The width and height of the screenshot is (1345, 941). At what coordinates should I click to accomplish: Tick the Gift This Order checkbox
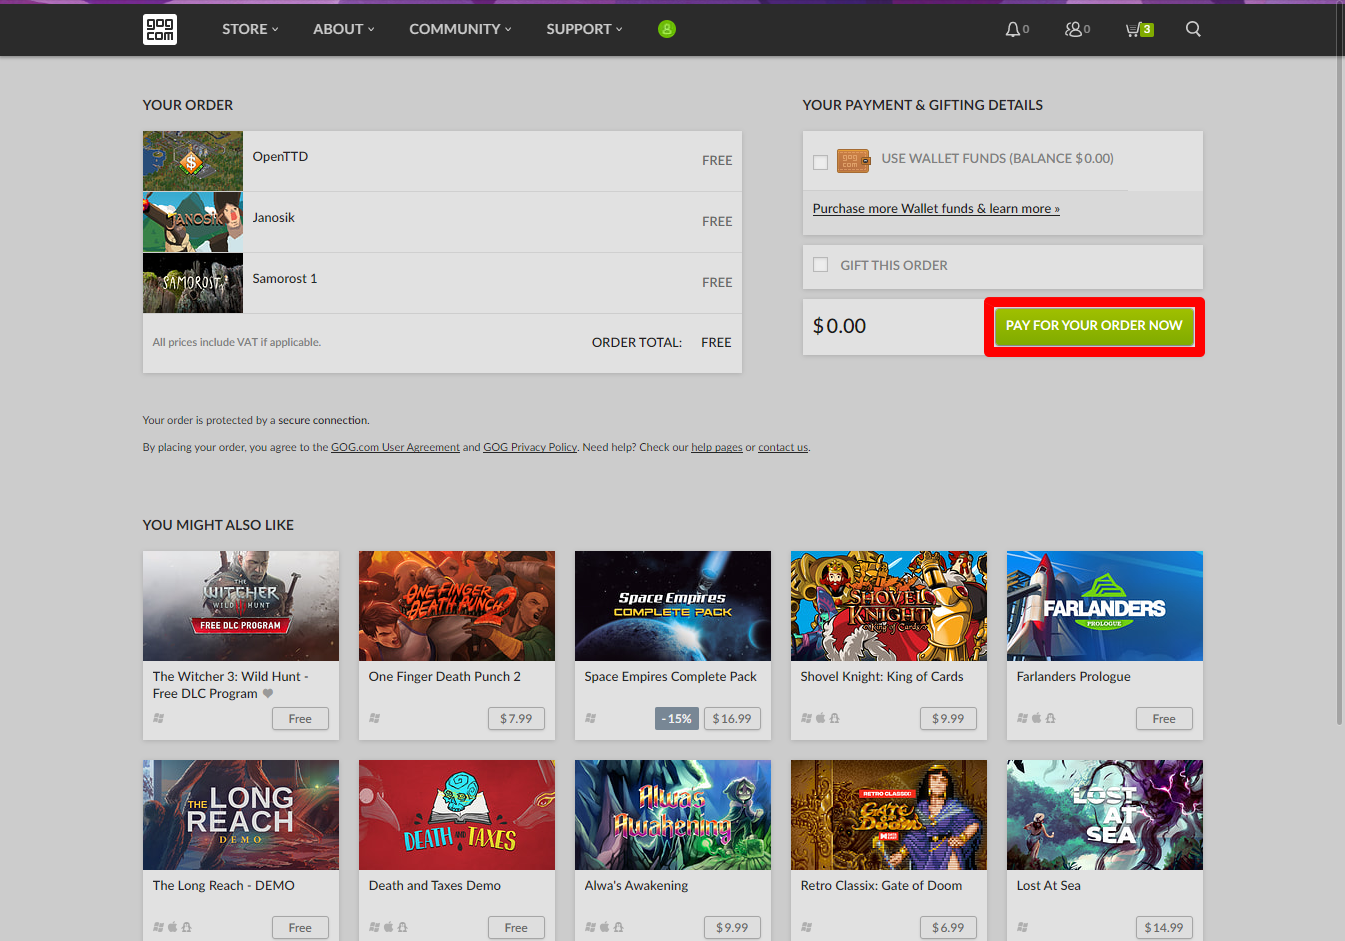click(x=820, y=265)
